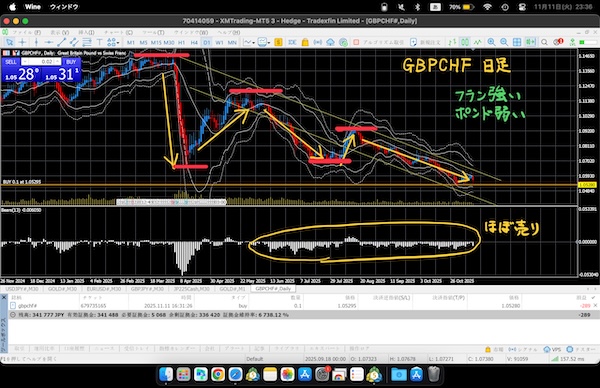The height and width of the screenshot is (388, 600).
Task: Open the Insert (I) menu
Action: (x=86, y=33)
